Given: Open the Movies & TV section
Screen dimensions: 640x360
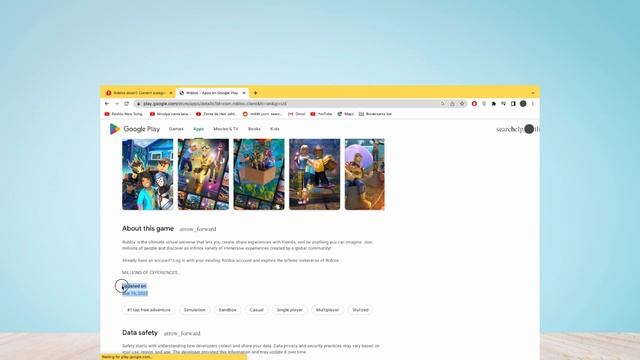Looking at the screenshot, I should pos(226,129).
